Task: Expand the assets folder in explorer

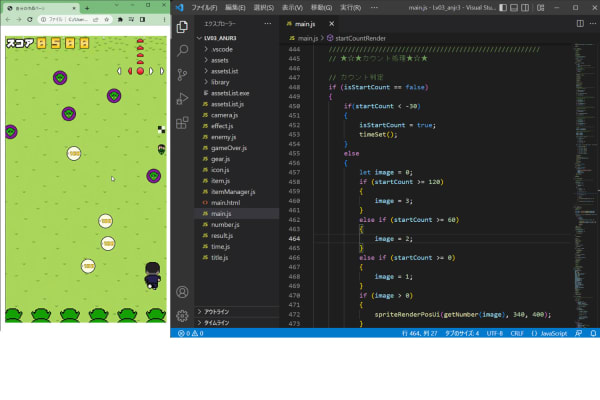Action: tap(219, 60)
